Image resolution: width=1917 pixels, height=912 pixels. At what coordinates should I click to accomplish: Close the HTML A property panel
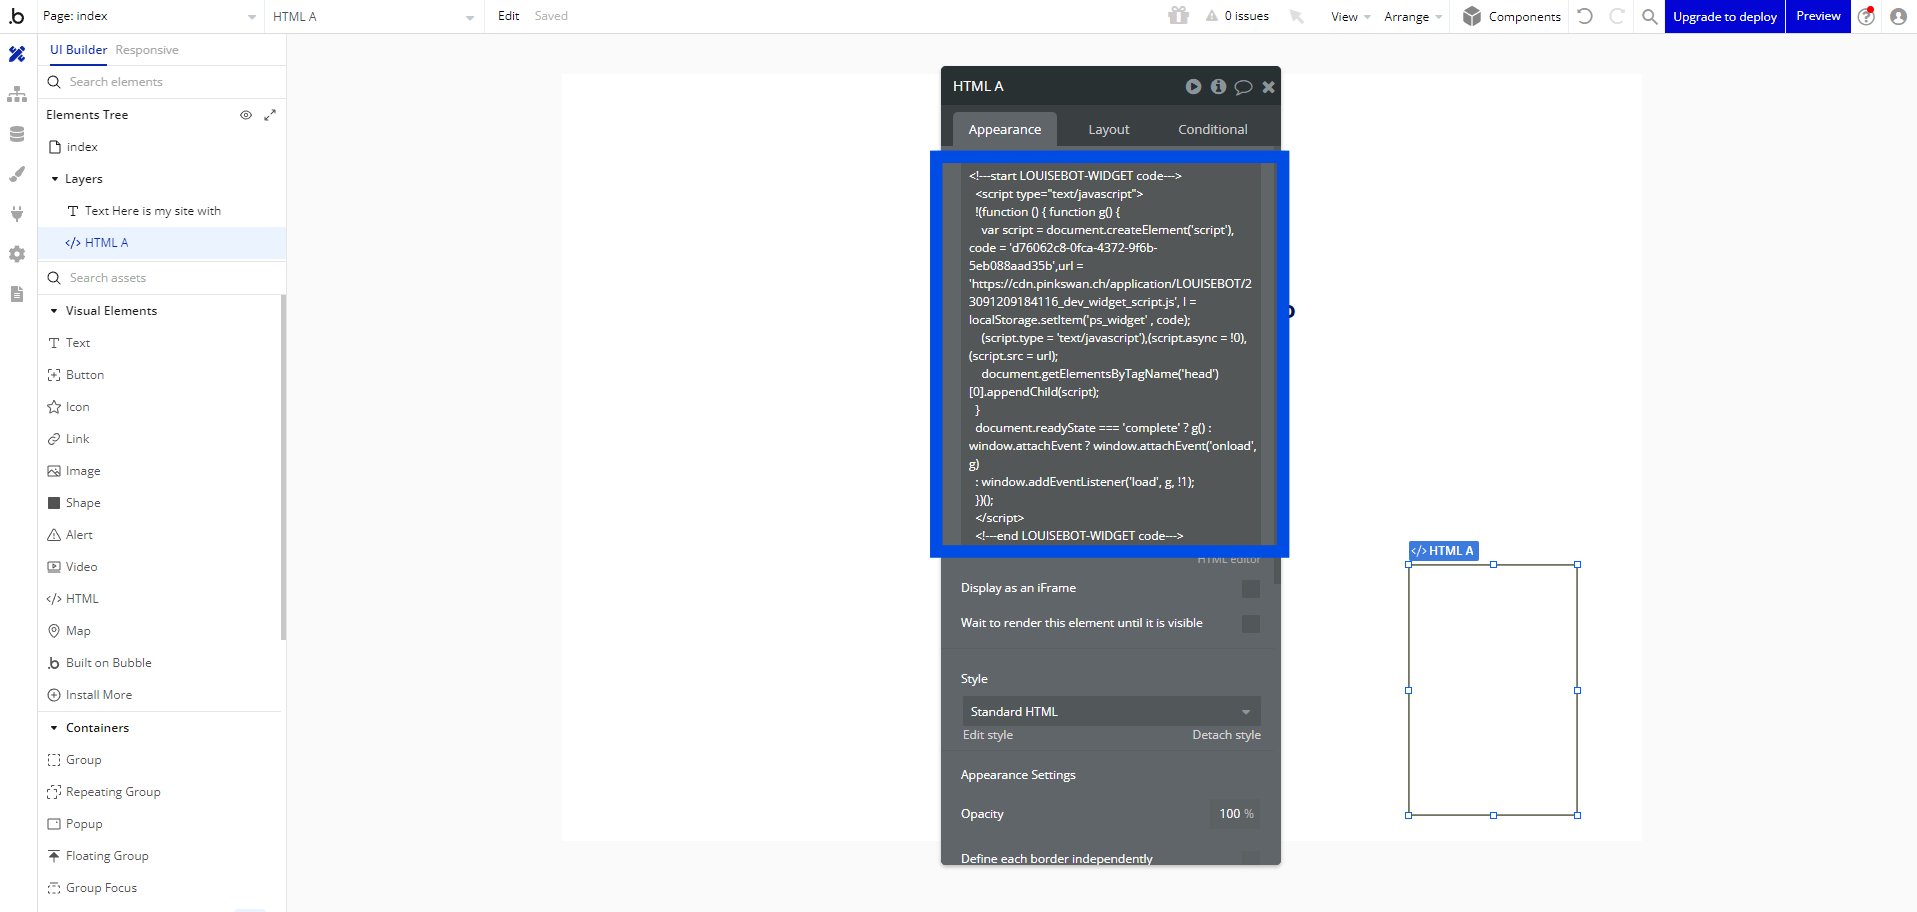[1268, 87]
